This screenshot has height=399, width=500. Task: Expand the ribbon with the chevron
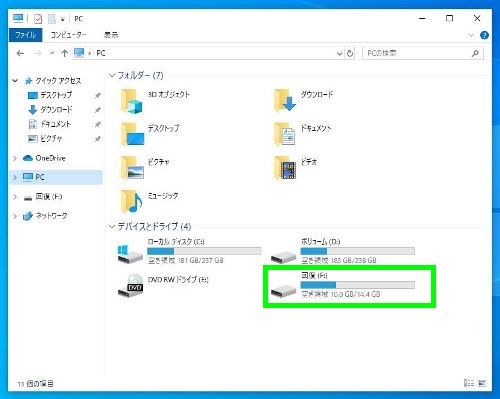471,35
